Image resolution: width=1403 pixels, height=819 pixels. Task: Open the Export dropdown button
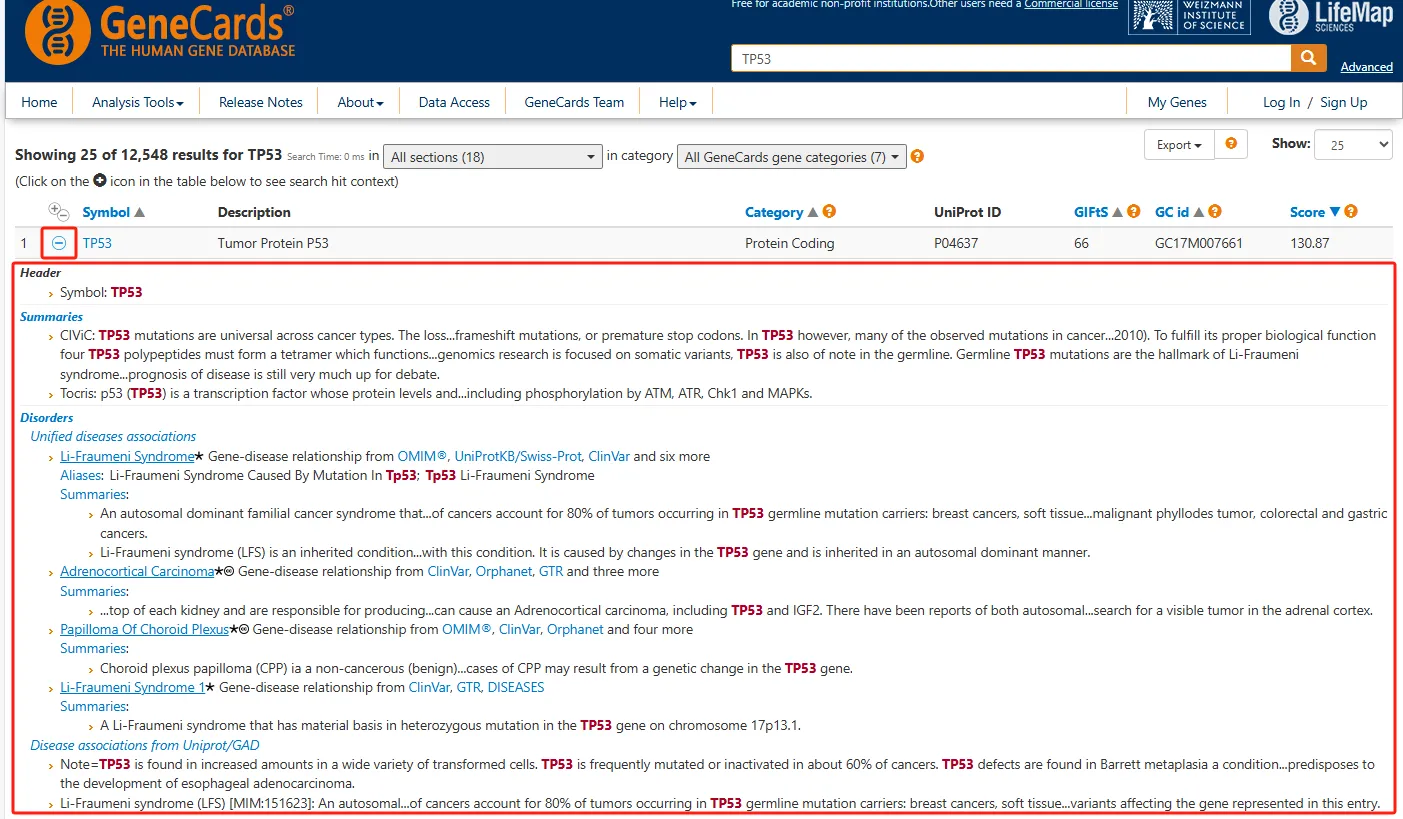pyautogui.click(x=1178, y=145)
